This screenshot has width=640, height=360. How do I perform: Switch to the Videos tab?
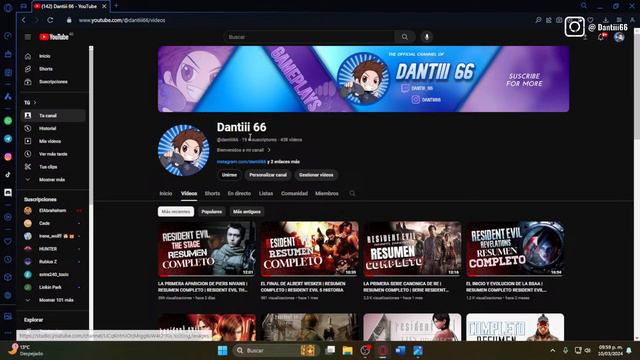(x=189, y=193)
